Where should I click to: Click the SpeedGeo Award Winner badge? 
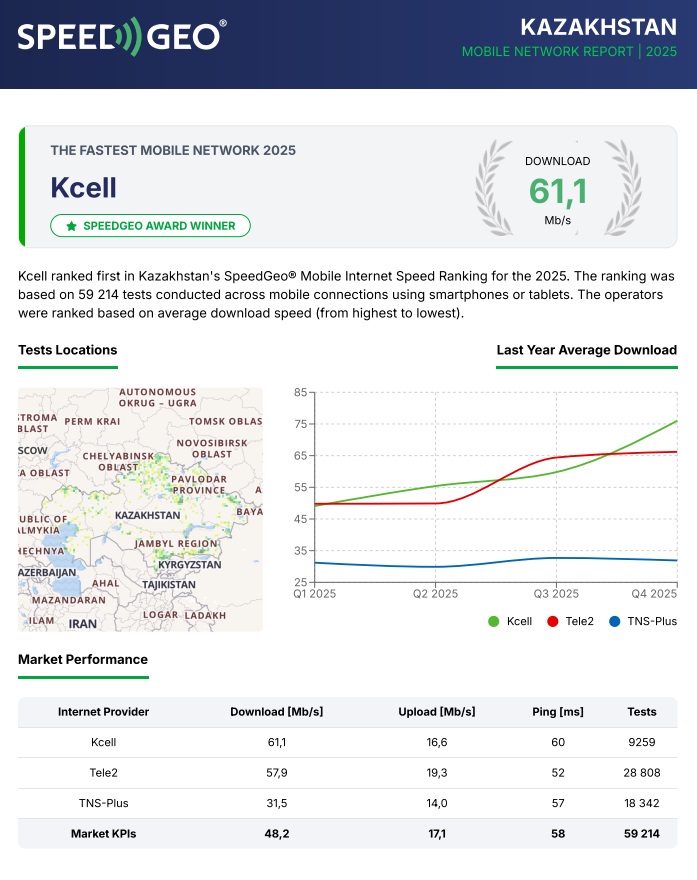point(150,226)
